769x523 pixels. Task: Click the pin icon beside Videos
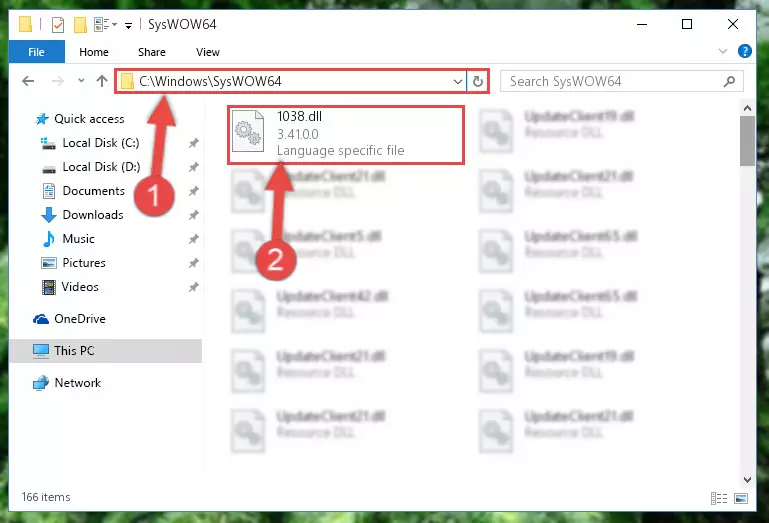(194, 287)
